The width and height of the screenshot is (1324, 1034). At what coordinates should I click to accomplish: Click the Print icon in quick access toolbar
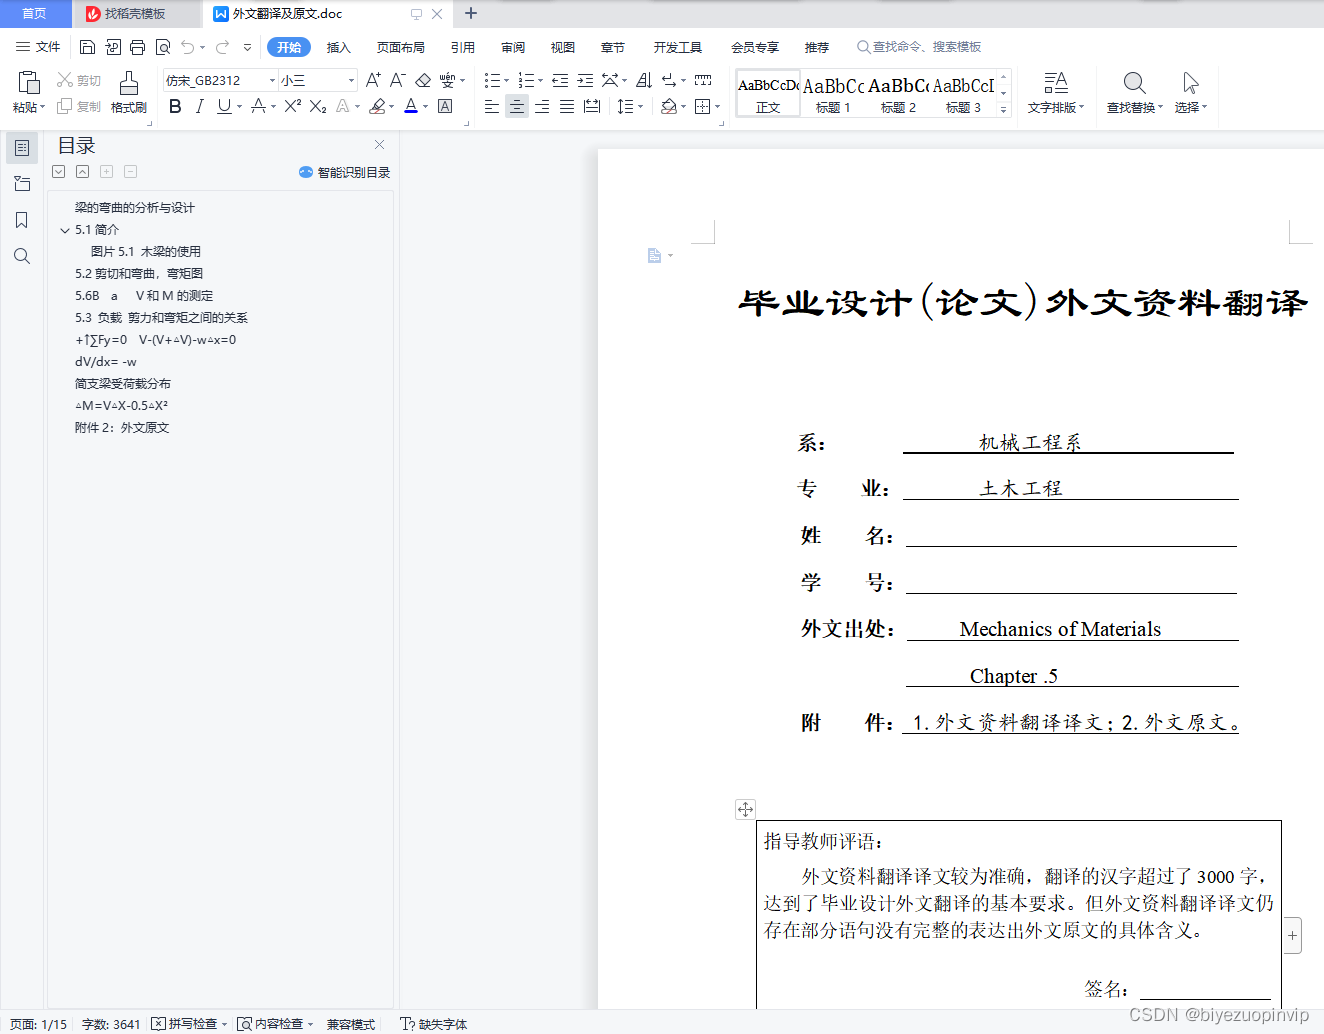click(137, 47)
